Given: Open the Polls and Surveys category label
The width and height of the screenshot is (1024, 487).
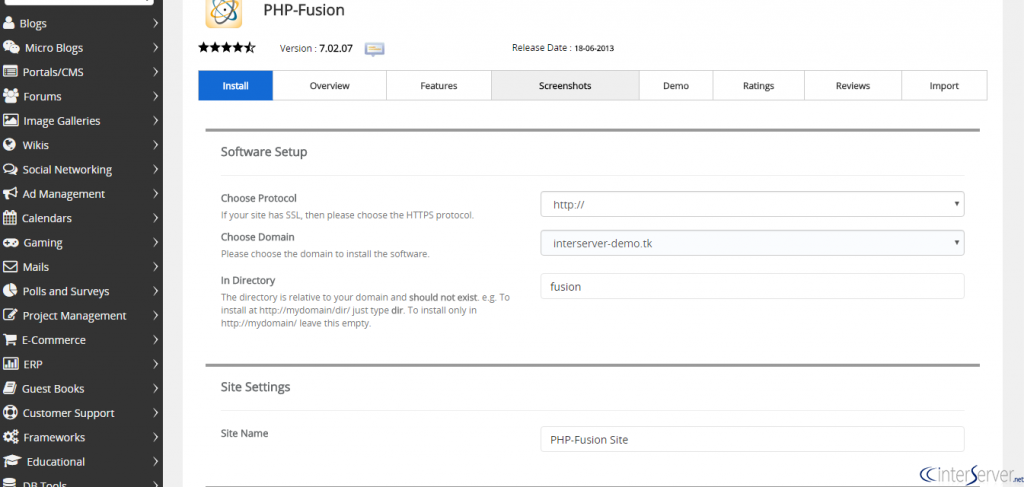Looking at the screenshot, I should click(x=66, y=291).
